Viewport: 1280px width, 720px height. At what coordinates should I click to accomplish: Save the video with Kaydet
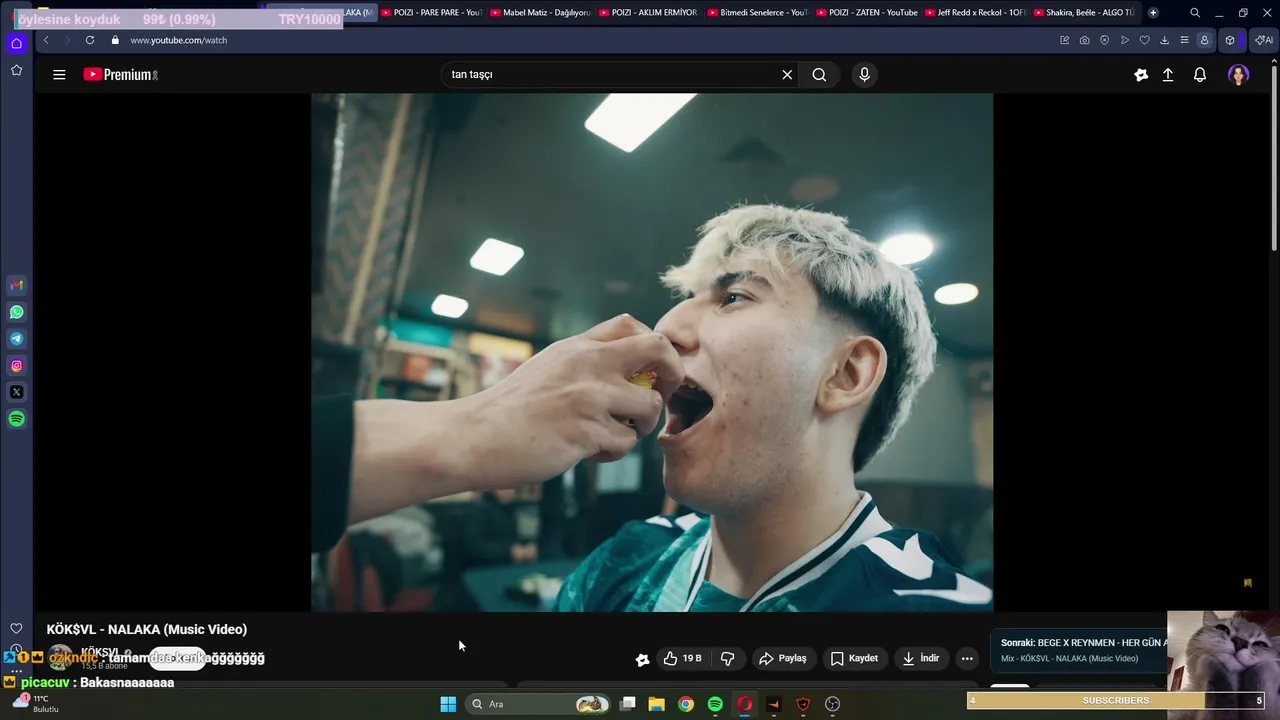[854, 658]
